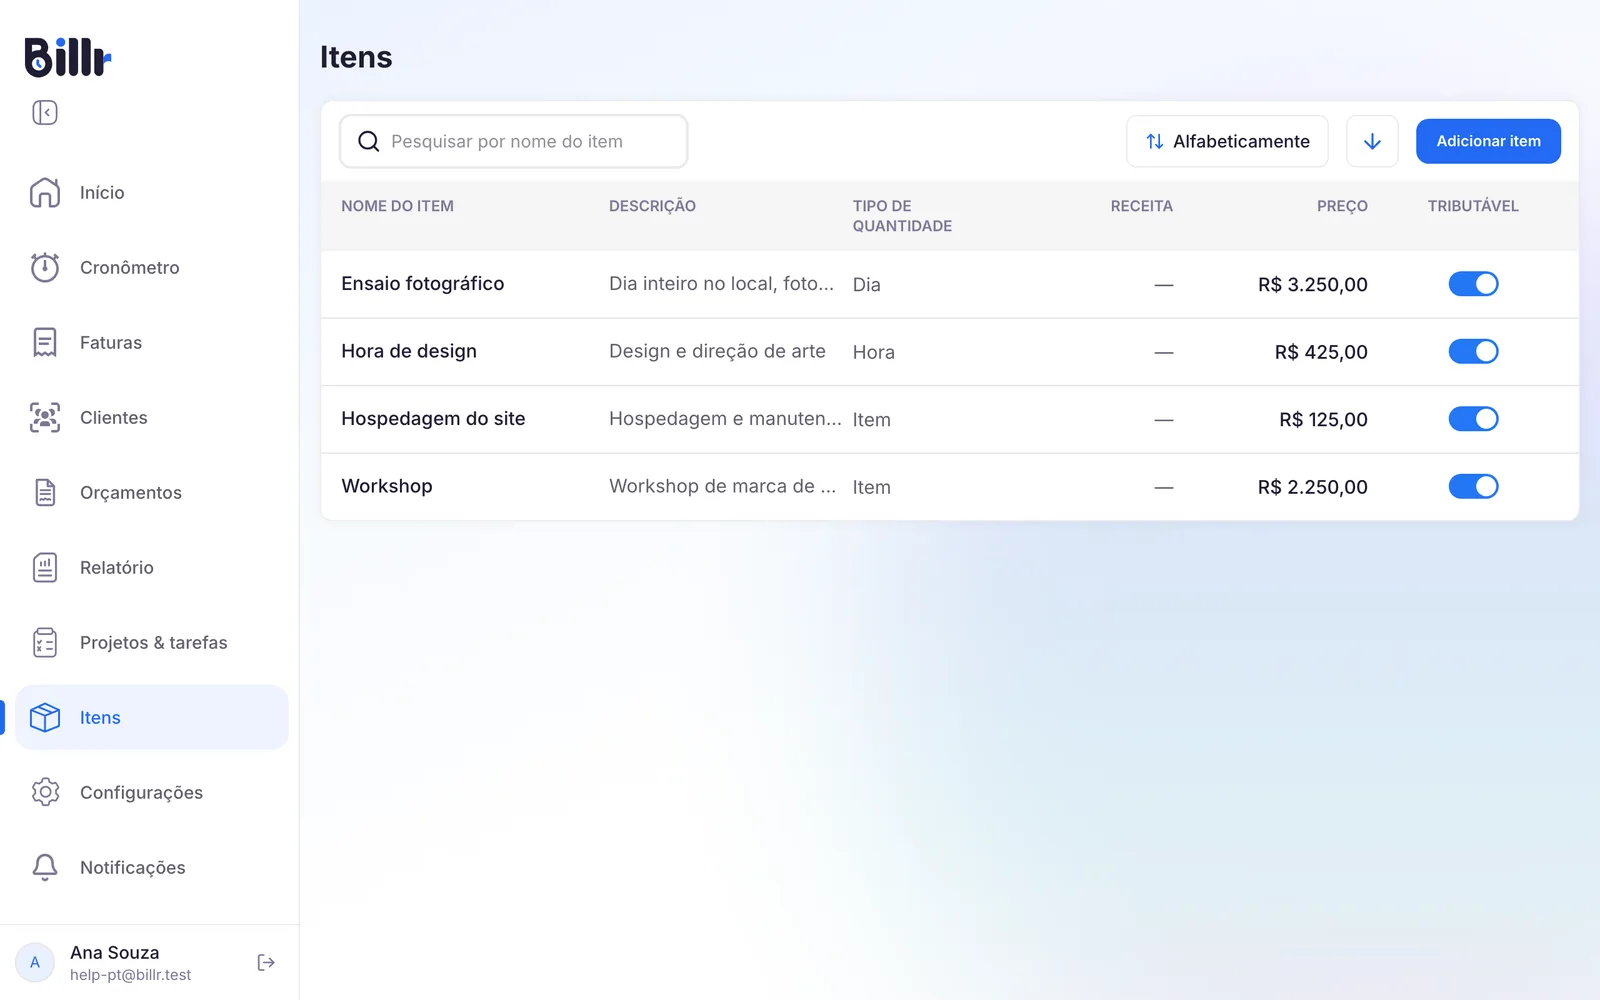Open the Clientes section

152,417
